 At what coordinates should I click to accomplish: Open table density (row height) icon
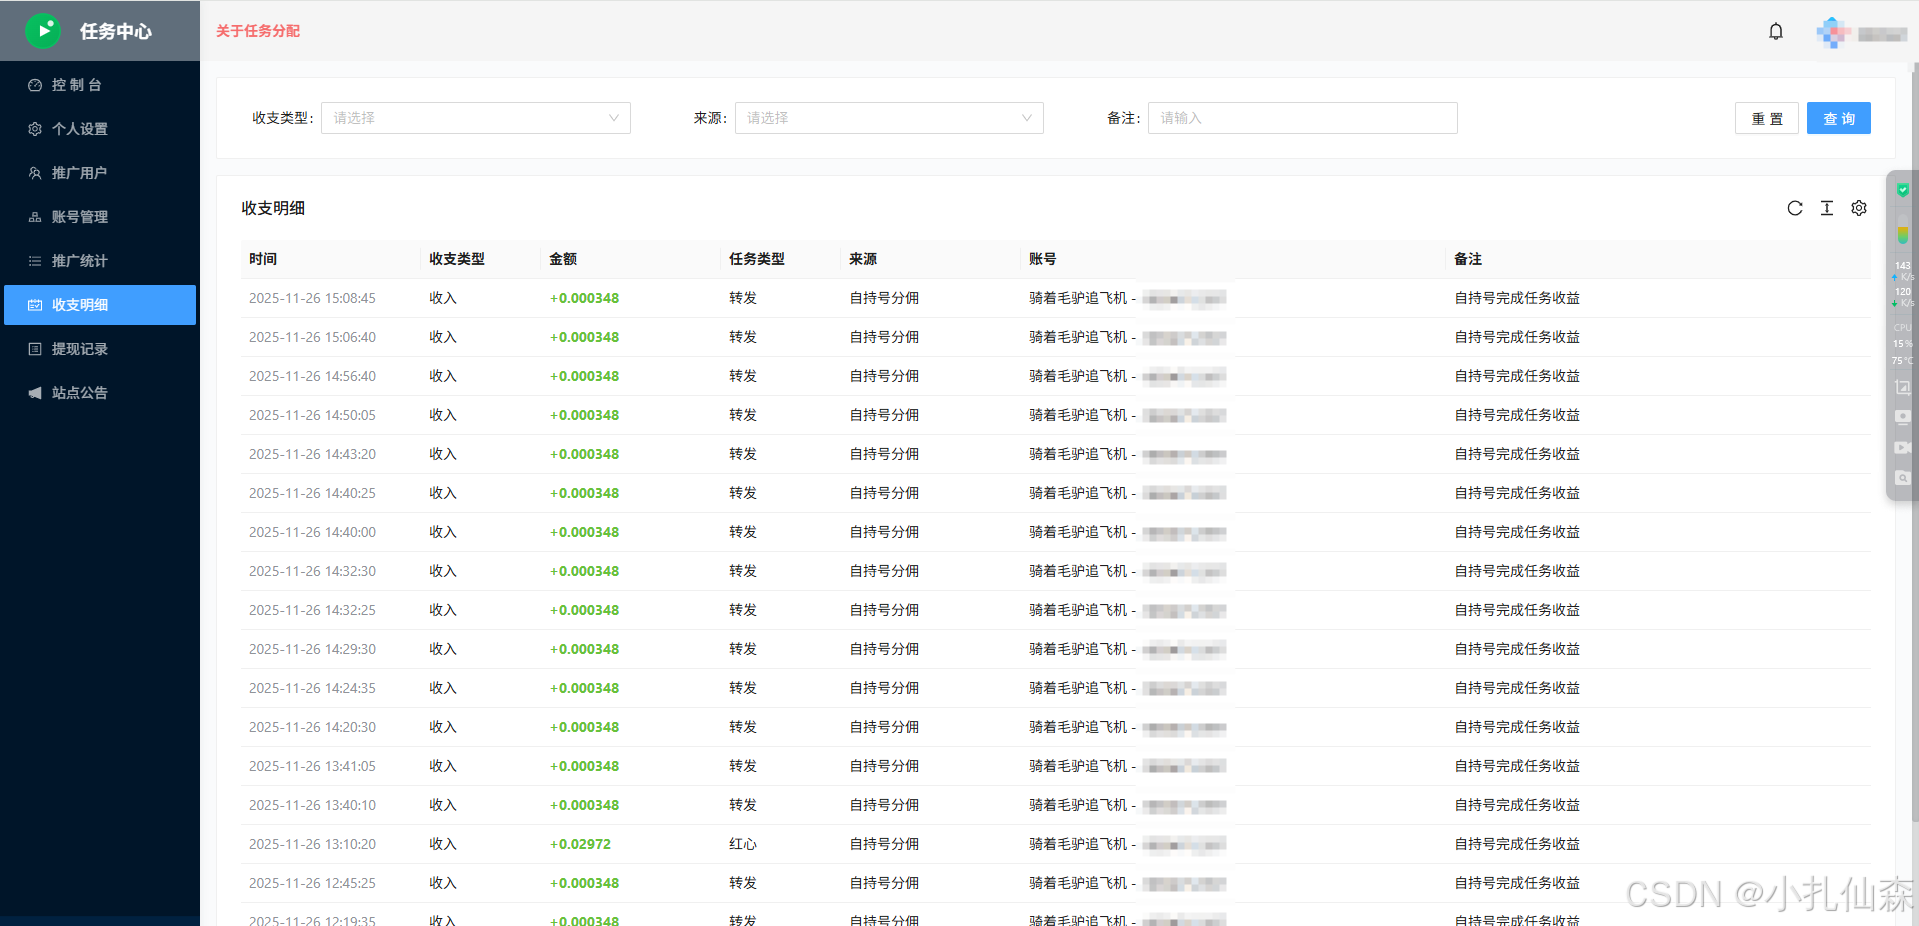[x=1827, y=208]
